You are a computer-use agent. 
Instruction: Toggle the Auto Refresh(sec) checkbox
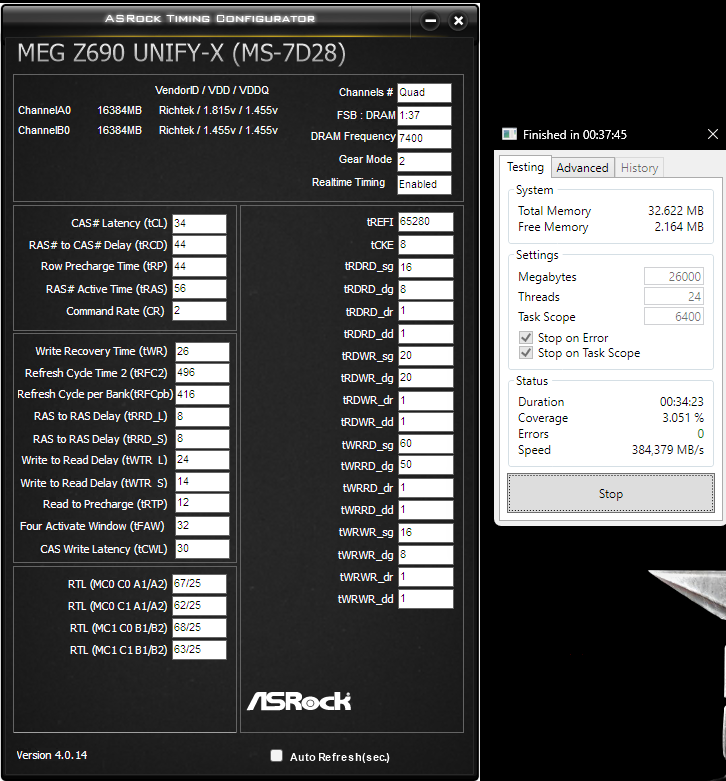pyautogui.click(x=276, y=756)
